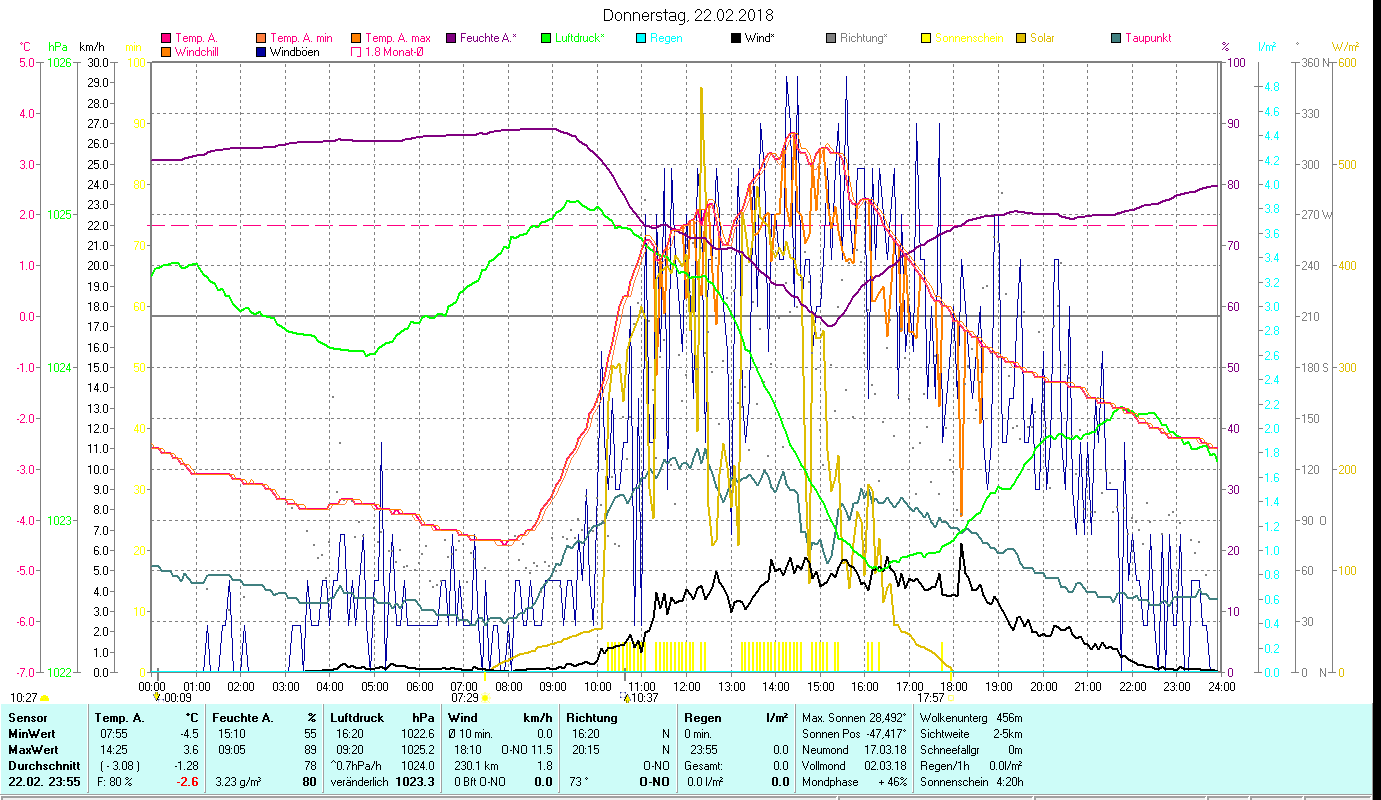Viewport: 1381px width, 800px height.
Task: Click the sun icon beside 10:27
Action: 44,698
